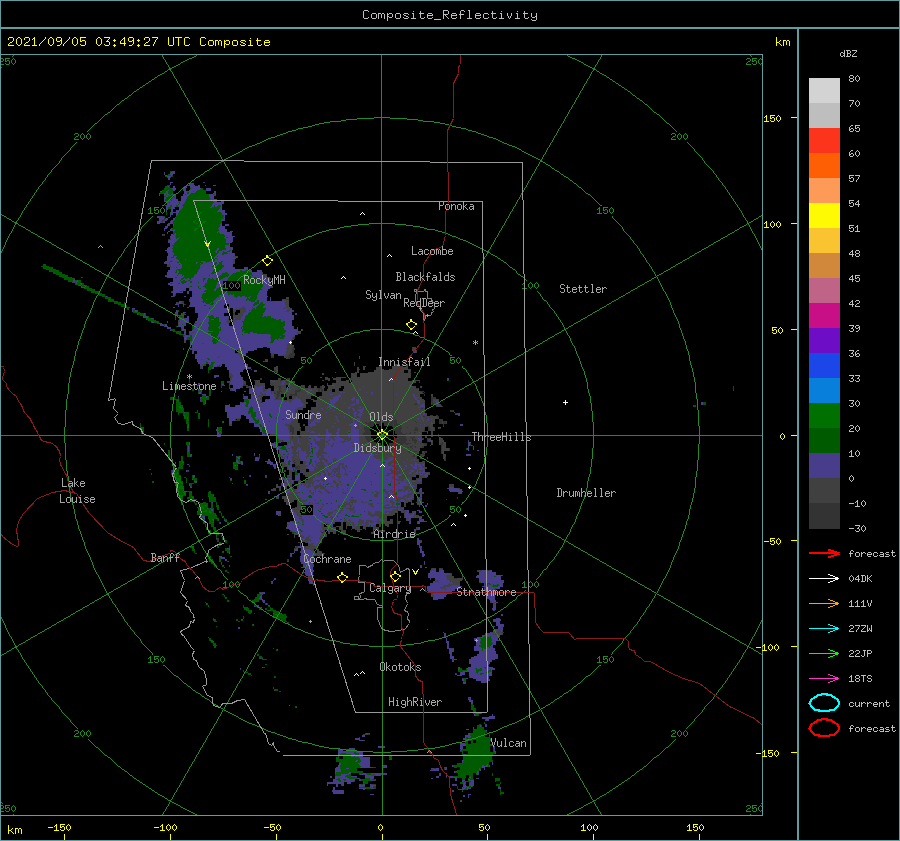Click the dBZ legend heading
900x841 pixels.
click(x=848, y=53)
